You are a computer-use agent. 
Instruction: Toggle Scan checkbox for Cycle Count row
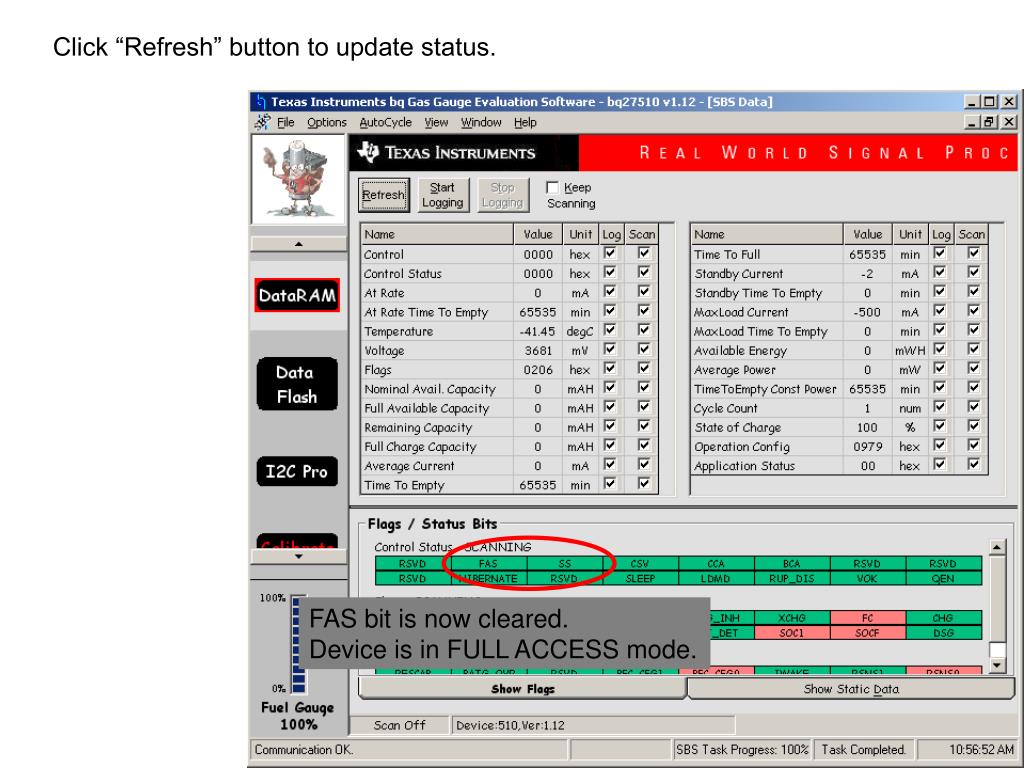click(974, 407)
